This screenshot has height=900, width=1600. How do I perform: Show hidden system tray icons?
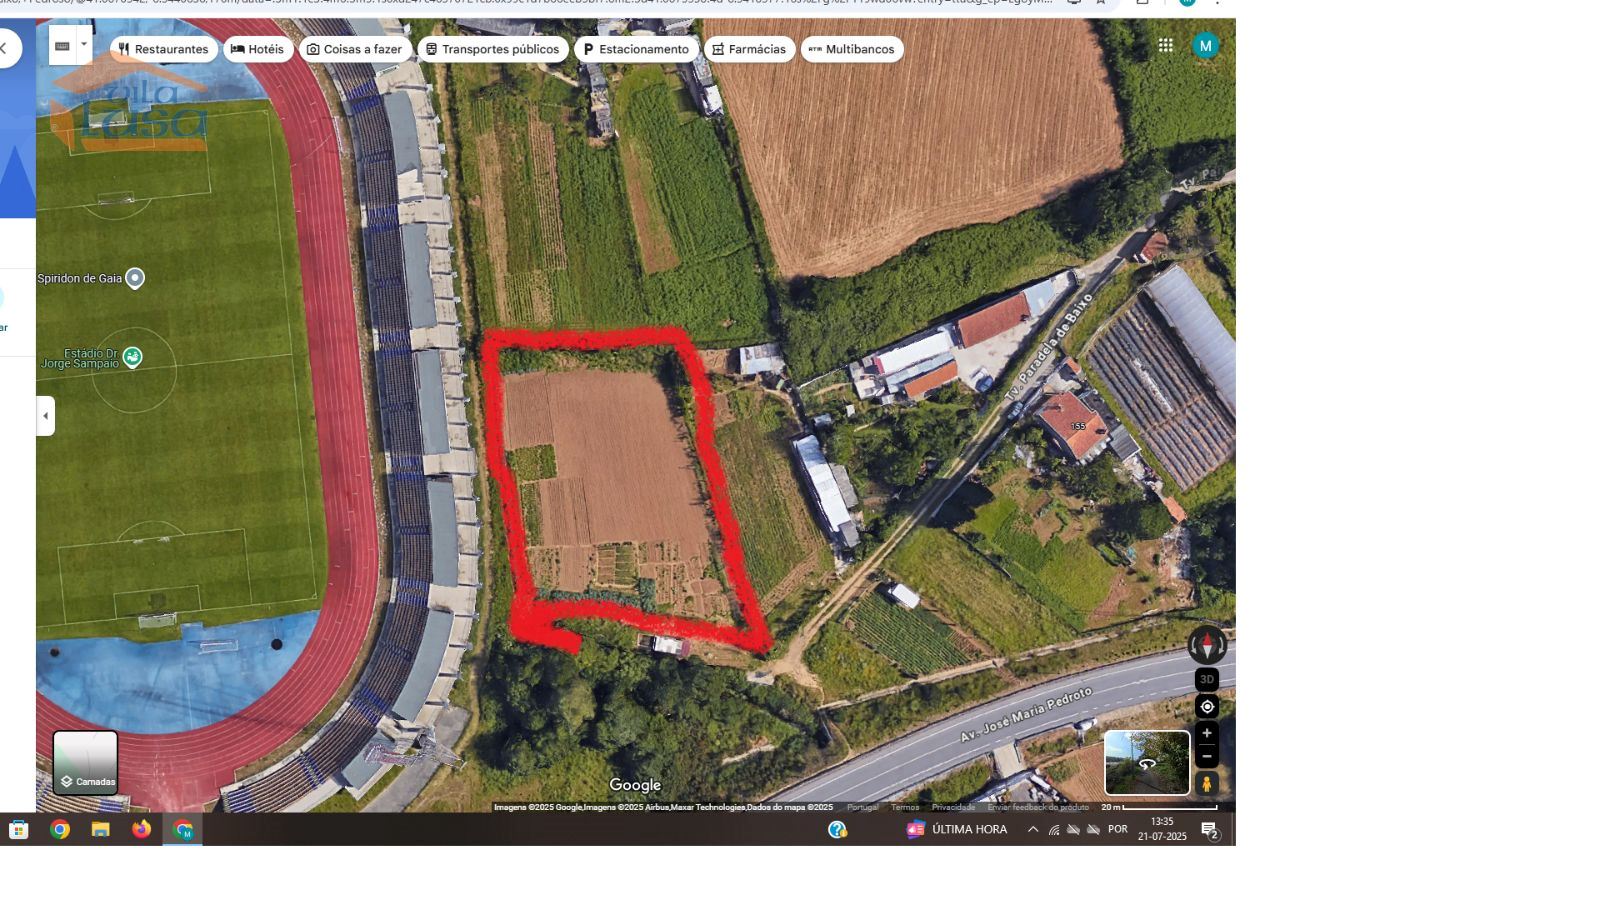pos(1033,829)
